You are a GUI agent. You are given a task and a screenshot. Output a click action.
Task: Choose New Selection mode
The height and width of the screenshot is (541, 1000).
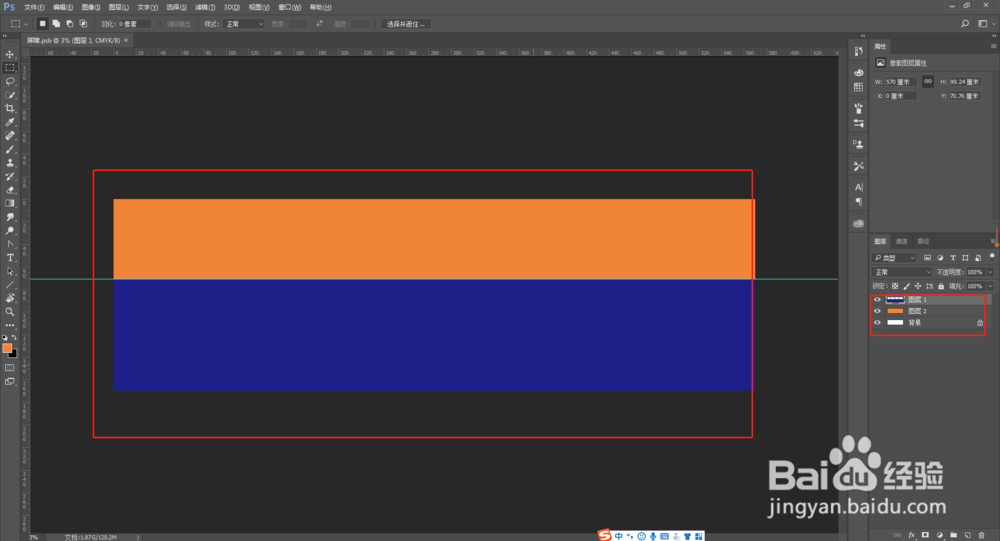point(42,24)
